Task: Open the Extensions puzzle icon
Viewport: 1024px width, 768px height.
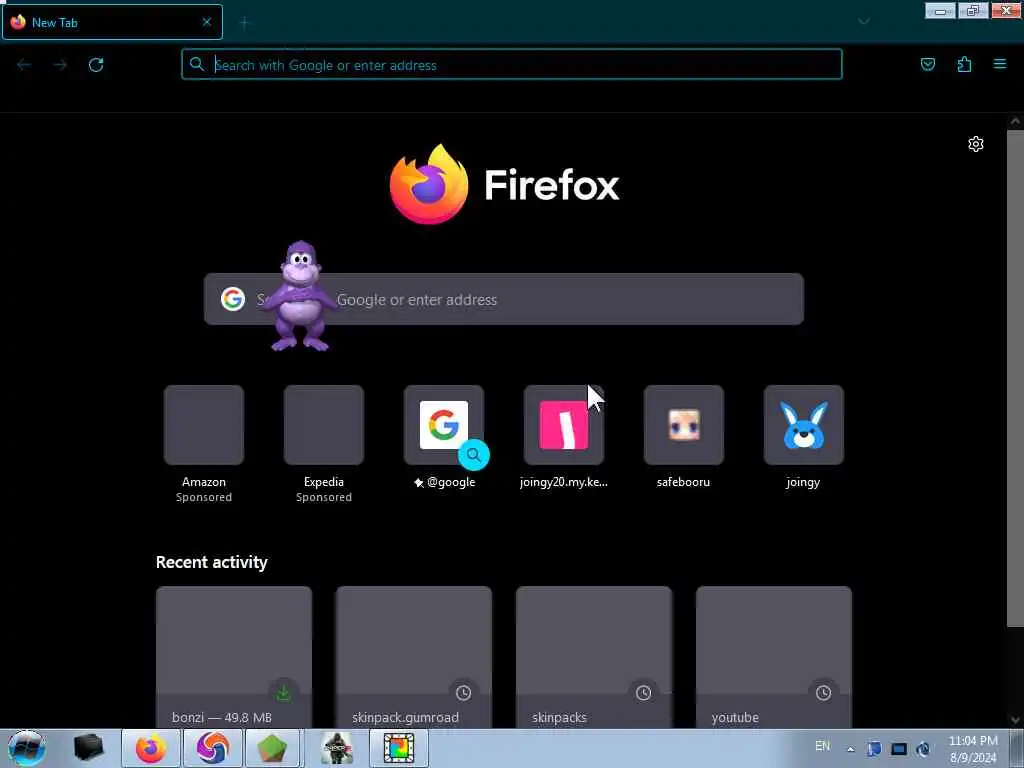Action: point(964,64)
